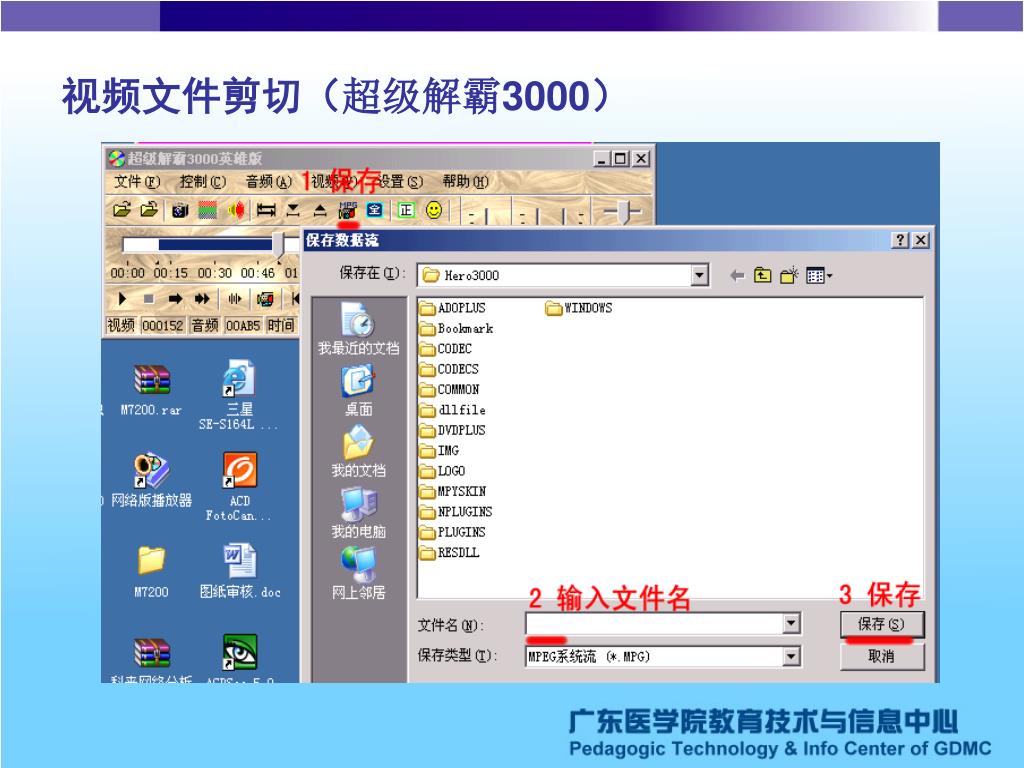Select the COMMON folder
Screen dimensions: 1024x768
tap(449, 389)
